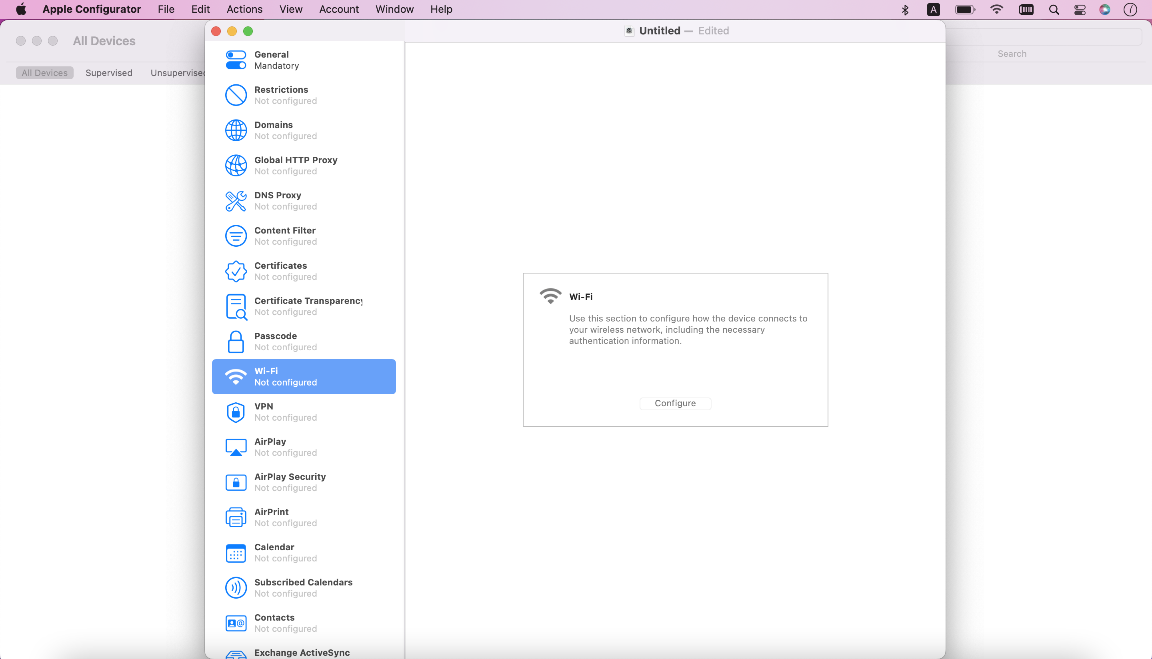The image size is (1152, 659).
Task: Open Passcode using the padlock icon
Action: 236,342
